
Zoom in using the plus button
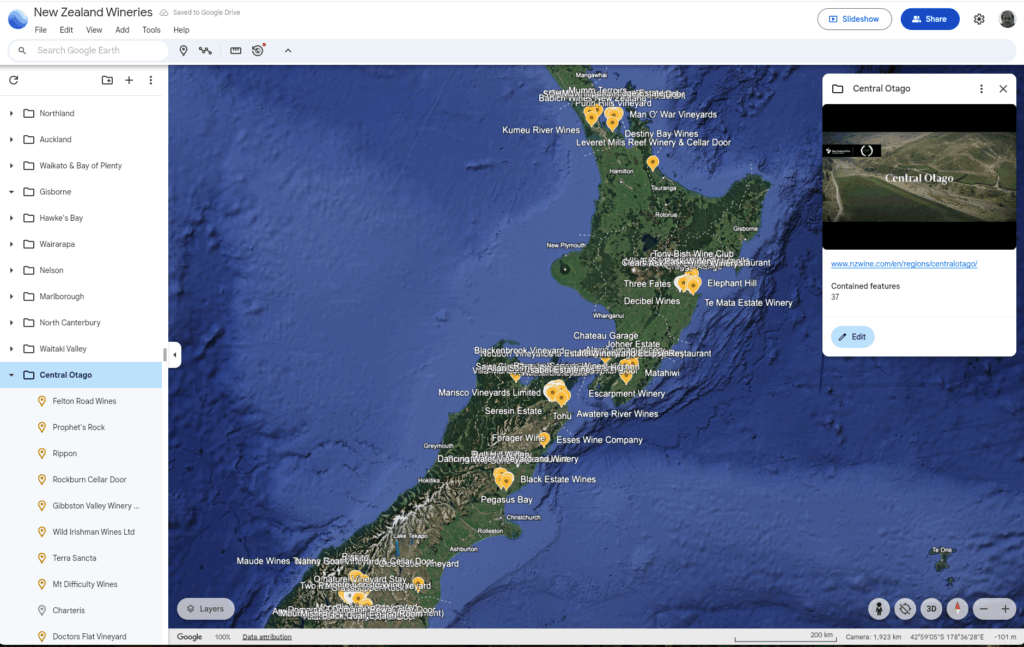(x=1005, y=609)
